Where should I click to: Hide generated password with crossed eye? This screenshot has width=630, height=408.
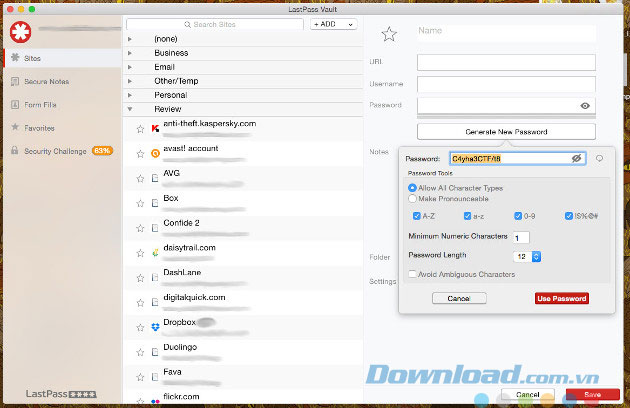click(577, 158)
